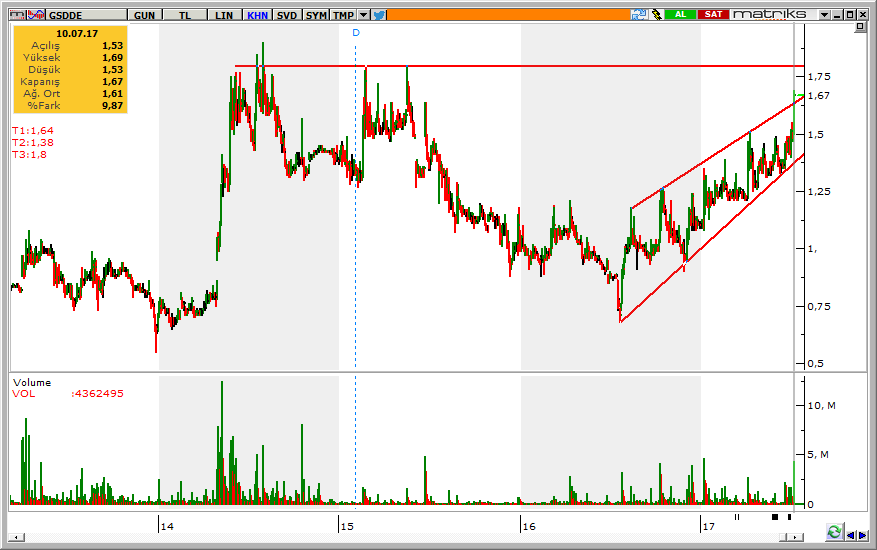Click the Kapanış 1,67 row
The image size is (877, 550).
pos(70,82)
